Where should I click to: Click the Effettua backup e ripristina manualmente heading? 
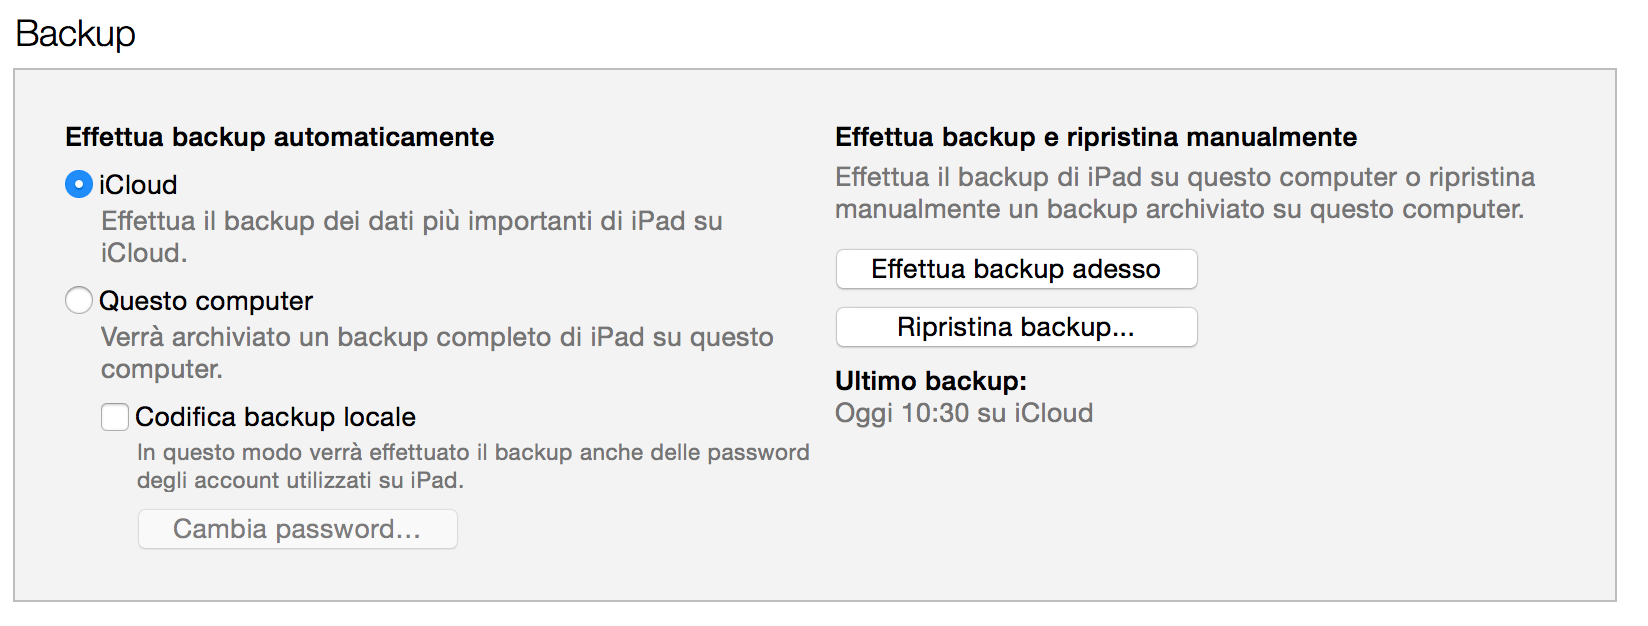point(1096,137)
